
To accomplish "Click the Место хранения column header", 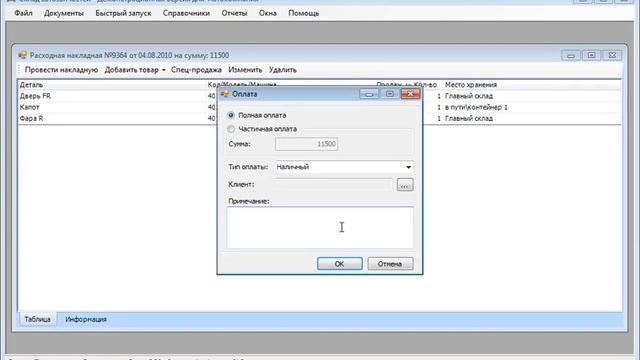I will click(x=471, y=85).
